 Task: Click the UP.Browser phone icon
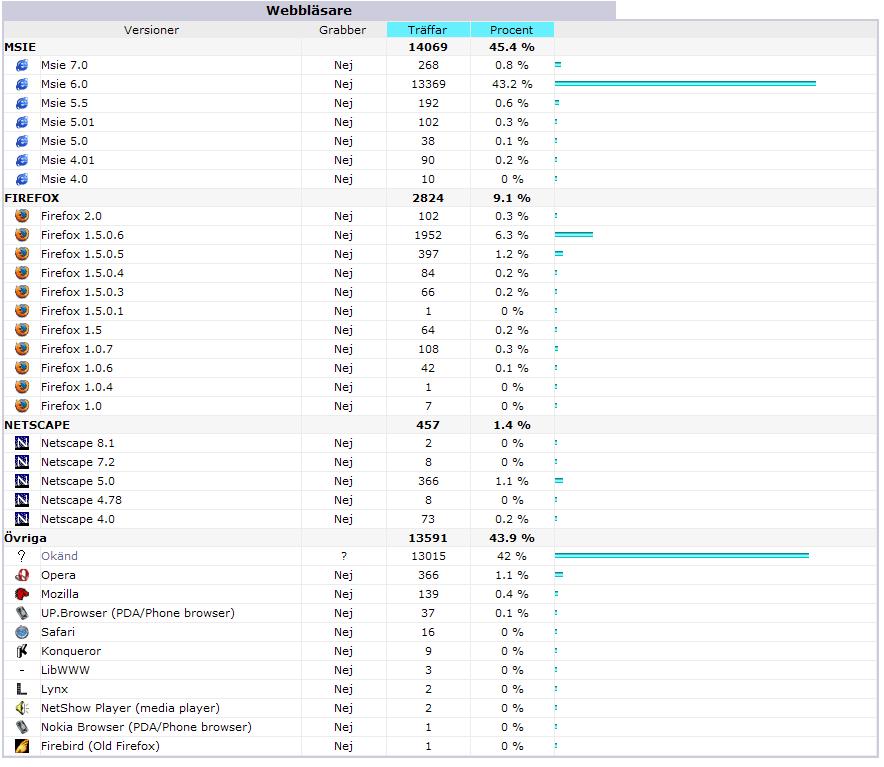(22, 613)
